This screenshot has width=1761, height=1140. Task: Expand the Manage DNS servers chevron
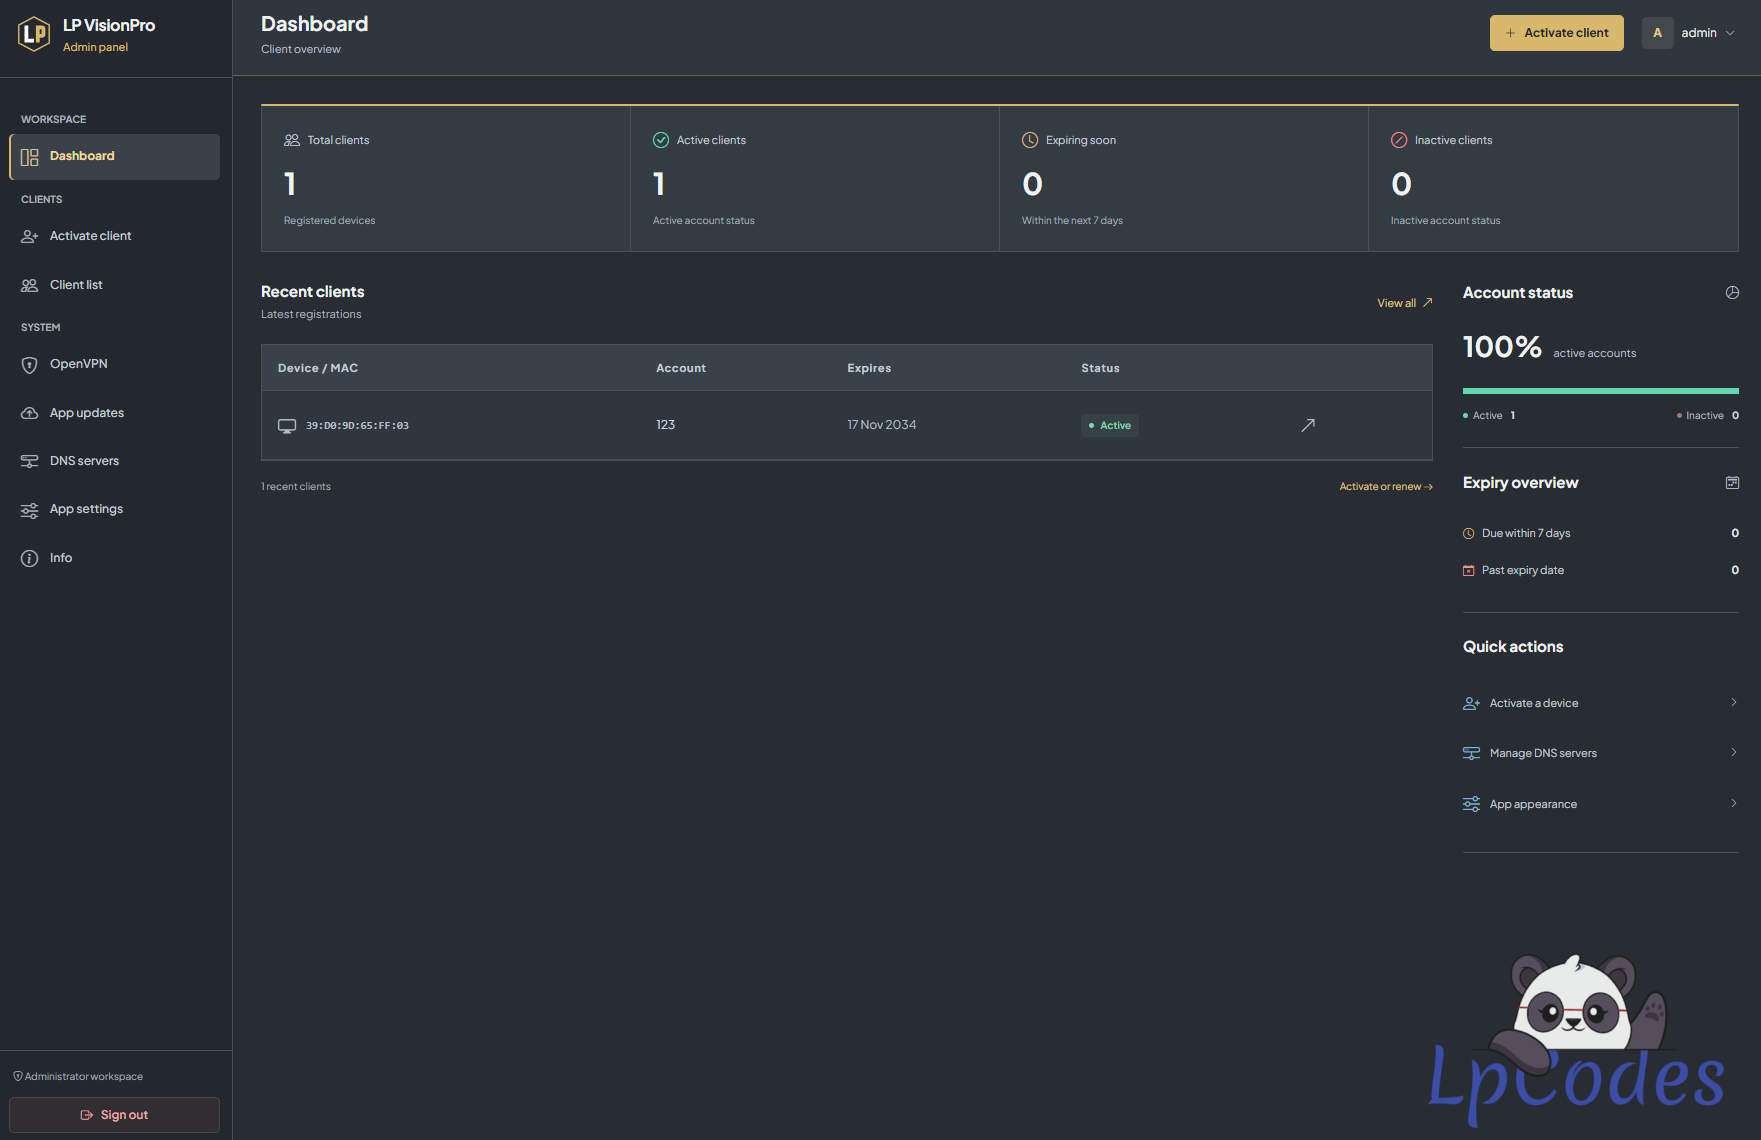tap(1733, 752)
